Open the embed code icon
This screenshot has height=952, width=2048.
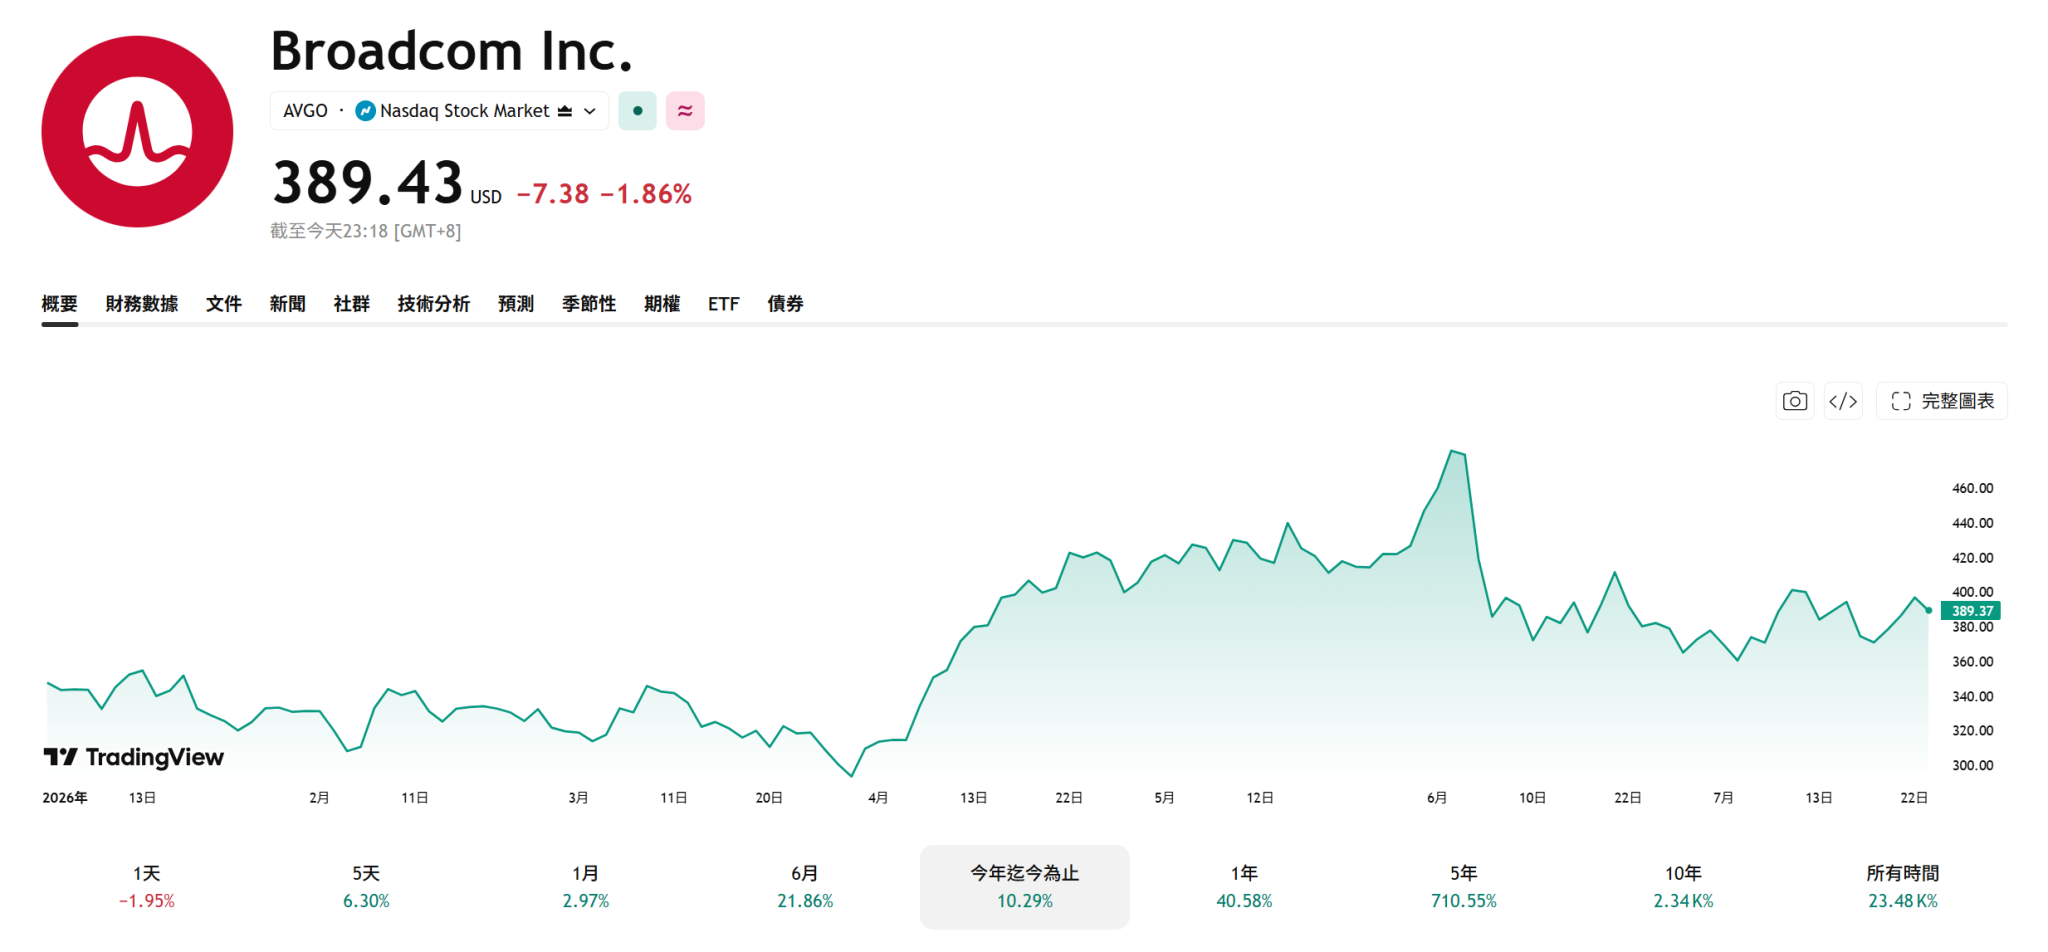(x=1843, y=401)
